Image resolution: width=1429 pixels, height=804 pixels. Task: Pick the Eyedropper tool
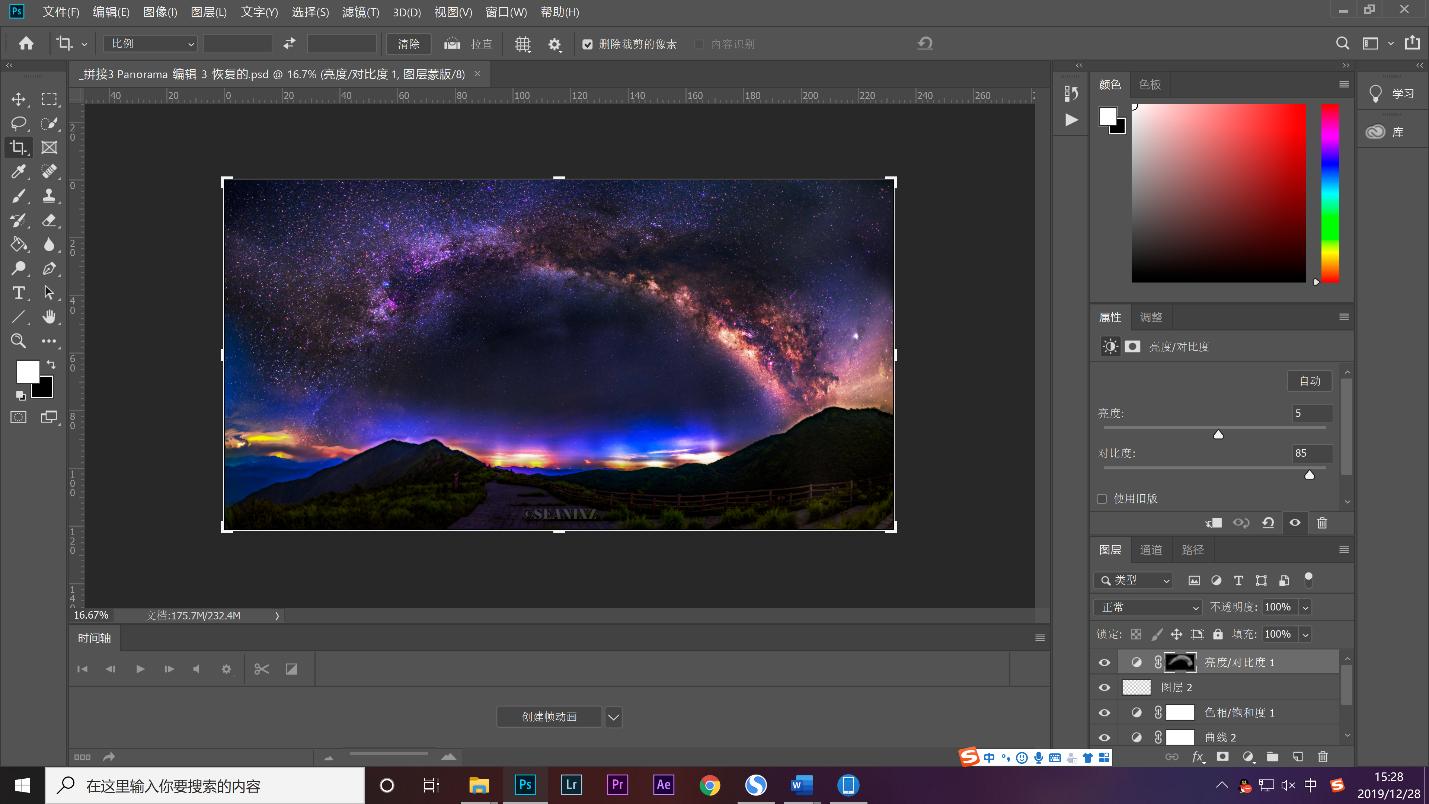[18, 172]
